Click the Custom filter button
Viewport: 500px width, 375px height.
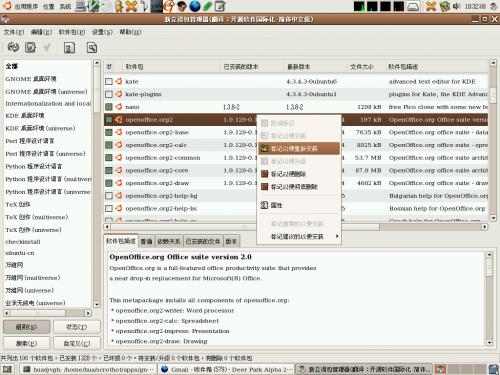(x=77, y=343)
